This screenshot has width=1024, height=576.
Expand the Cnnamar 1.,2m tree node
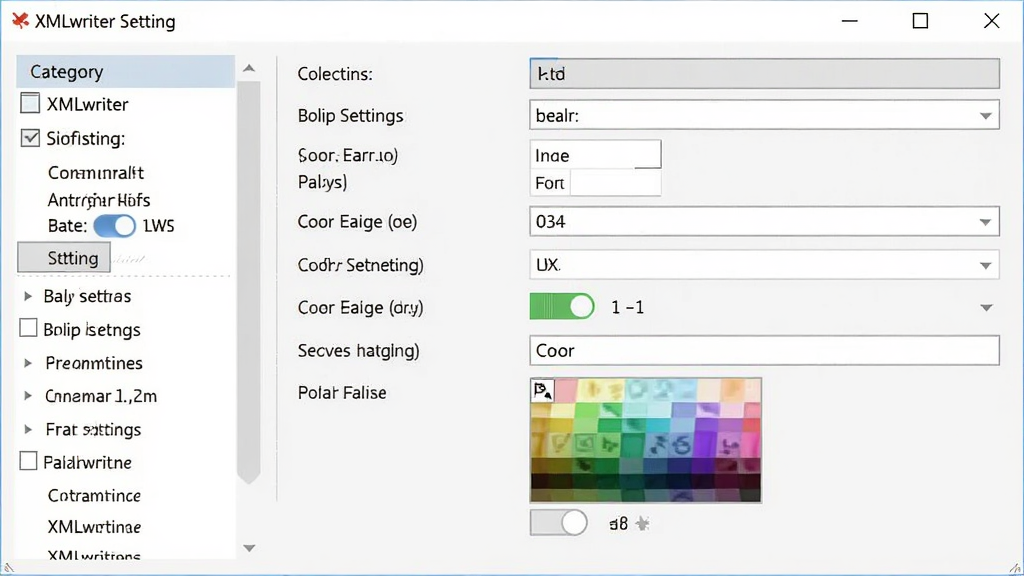pos(28,396)
